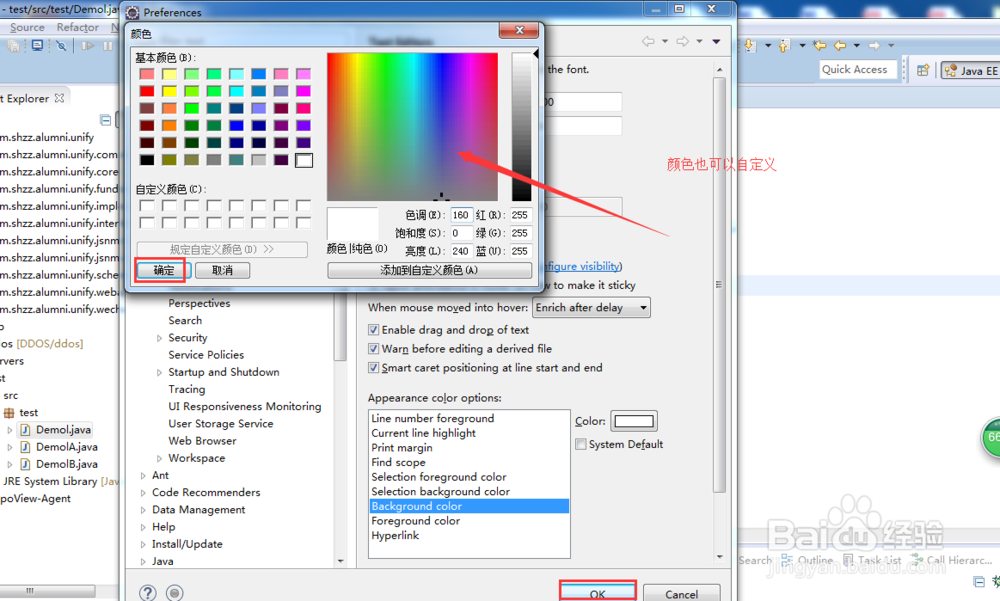Expand Install/Update node
Viewport: 1000px width, 601px height.
(x=143, y=545)
